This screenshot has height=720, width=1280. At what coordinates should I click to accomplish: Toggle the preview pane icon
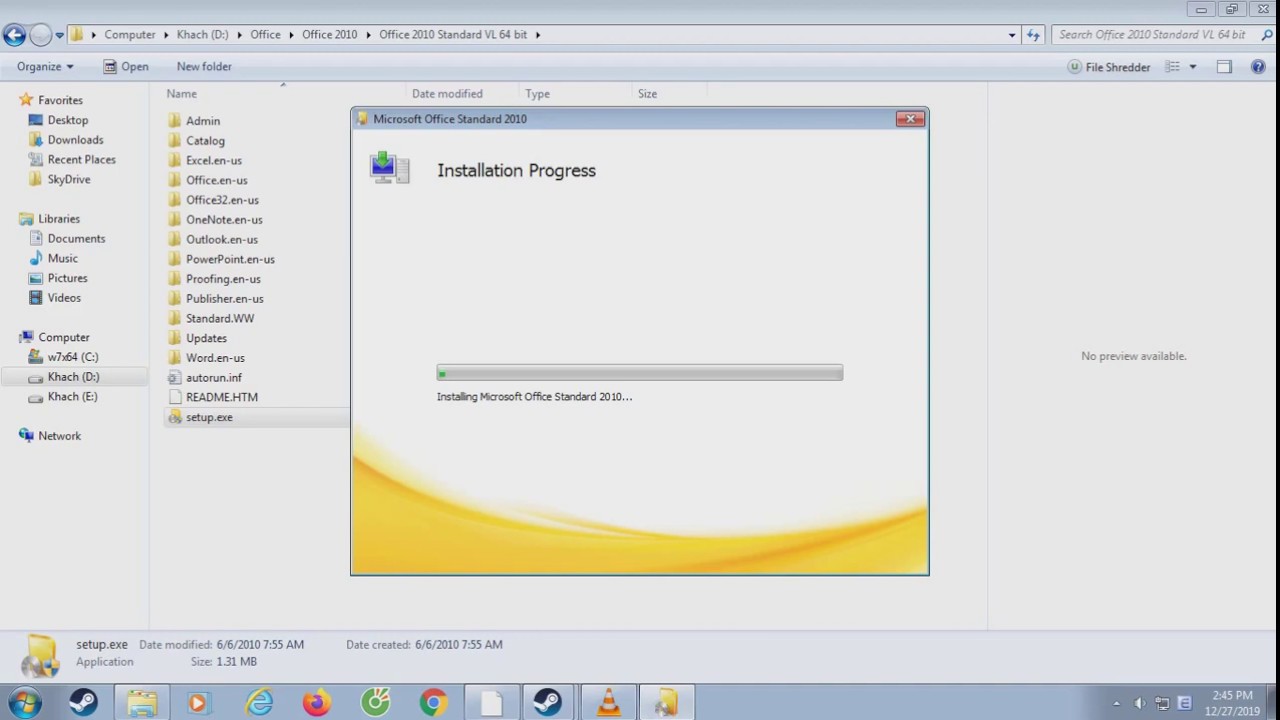pos(1224,67)
